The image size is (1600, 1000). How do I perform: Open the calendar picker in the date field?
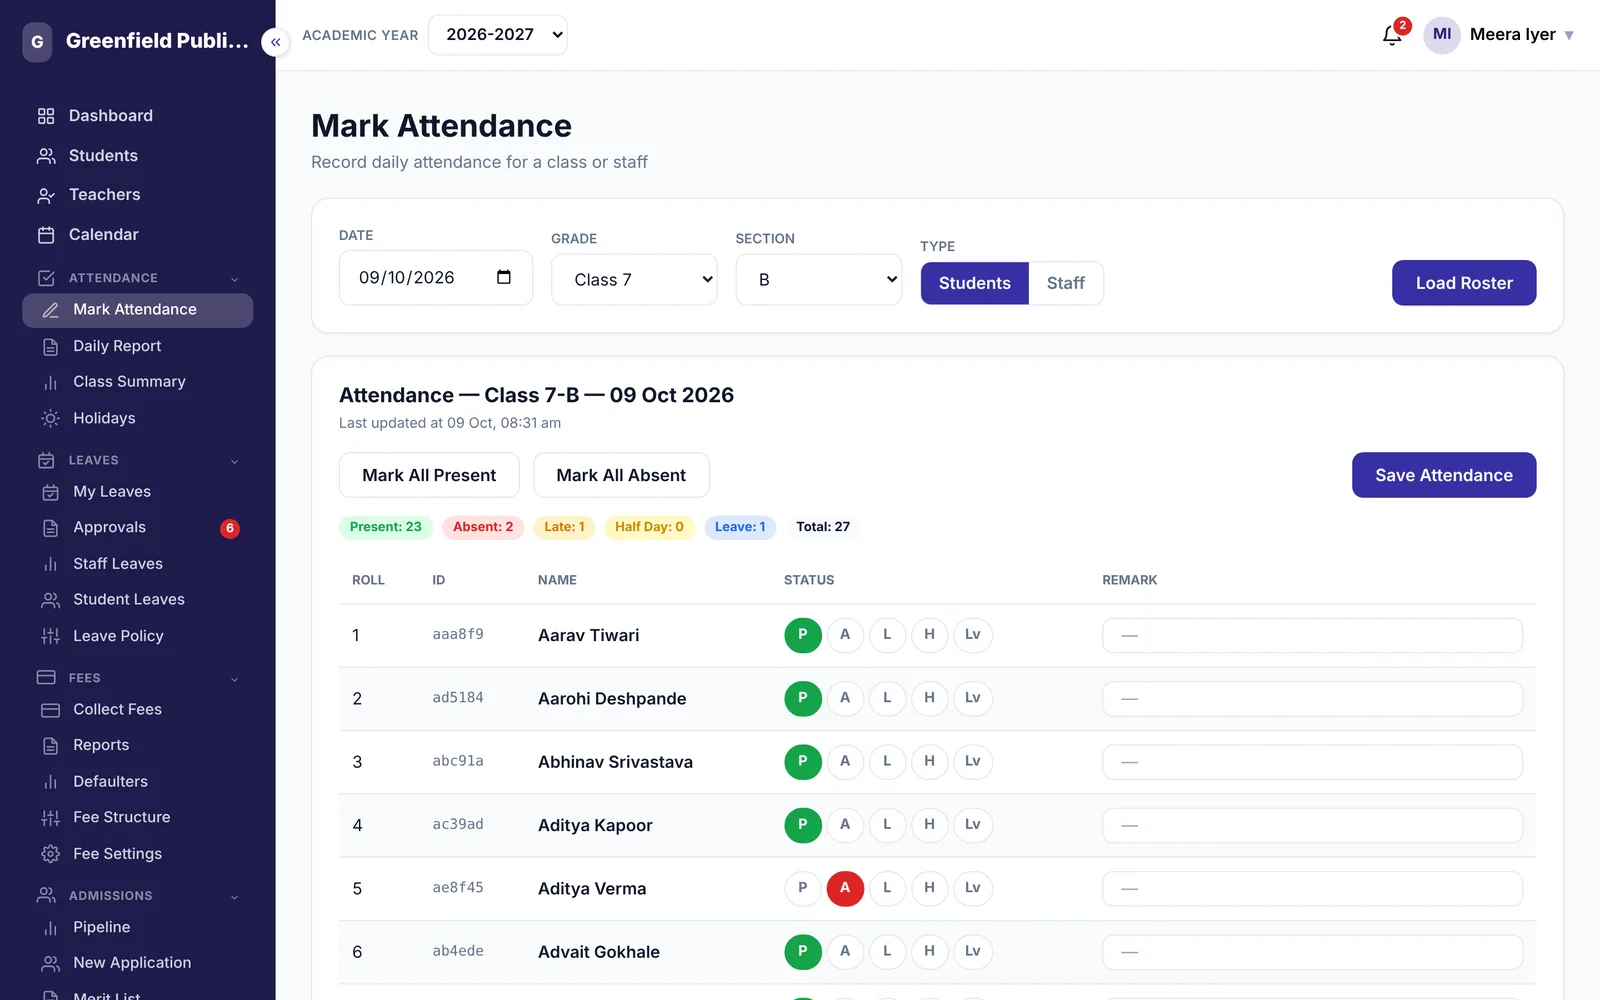click(504, 277)
